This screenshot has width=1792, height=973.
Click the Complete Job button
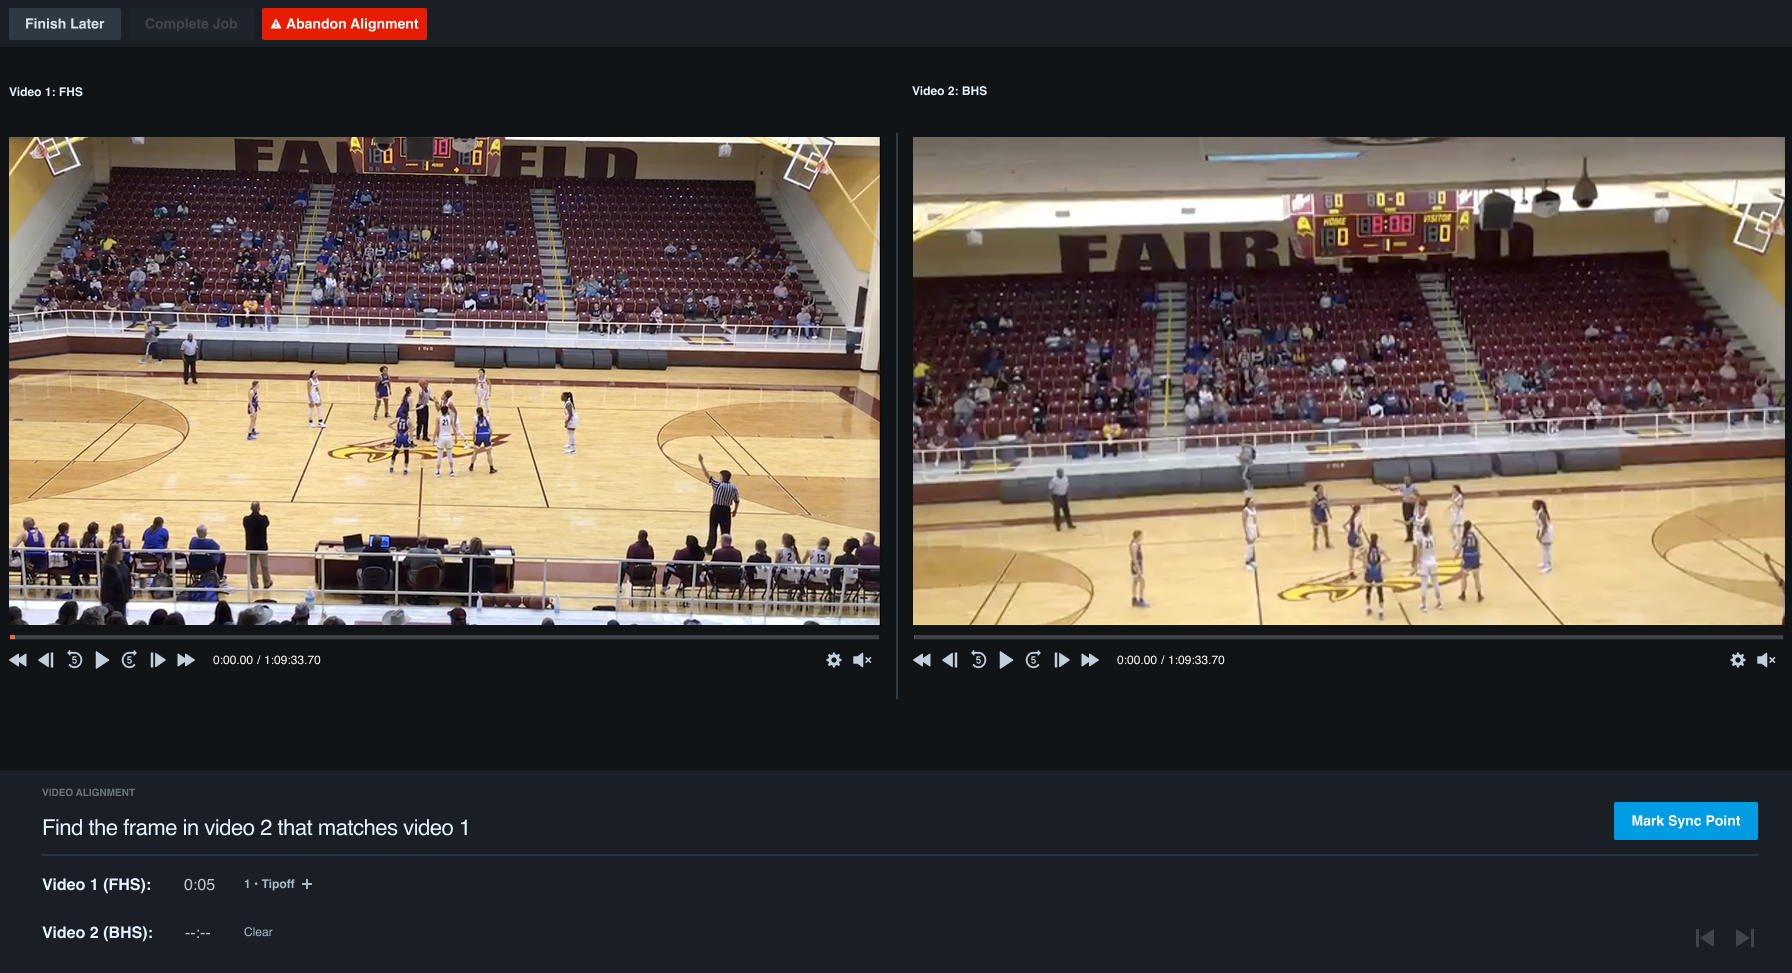191,24
